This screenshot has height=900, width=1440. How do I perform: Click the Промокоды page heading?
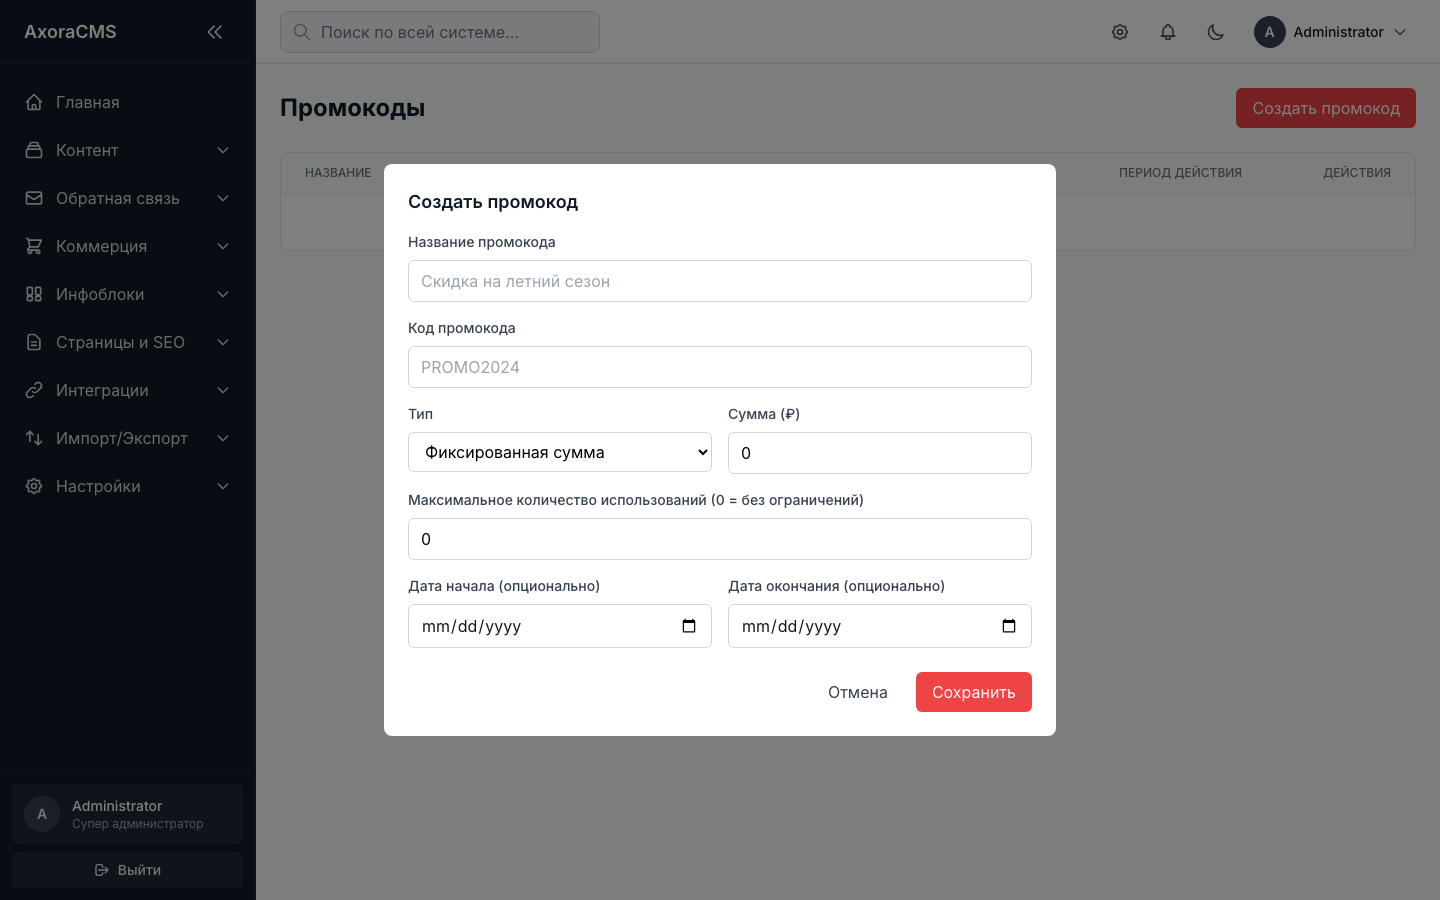[353, 108]
